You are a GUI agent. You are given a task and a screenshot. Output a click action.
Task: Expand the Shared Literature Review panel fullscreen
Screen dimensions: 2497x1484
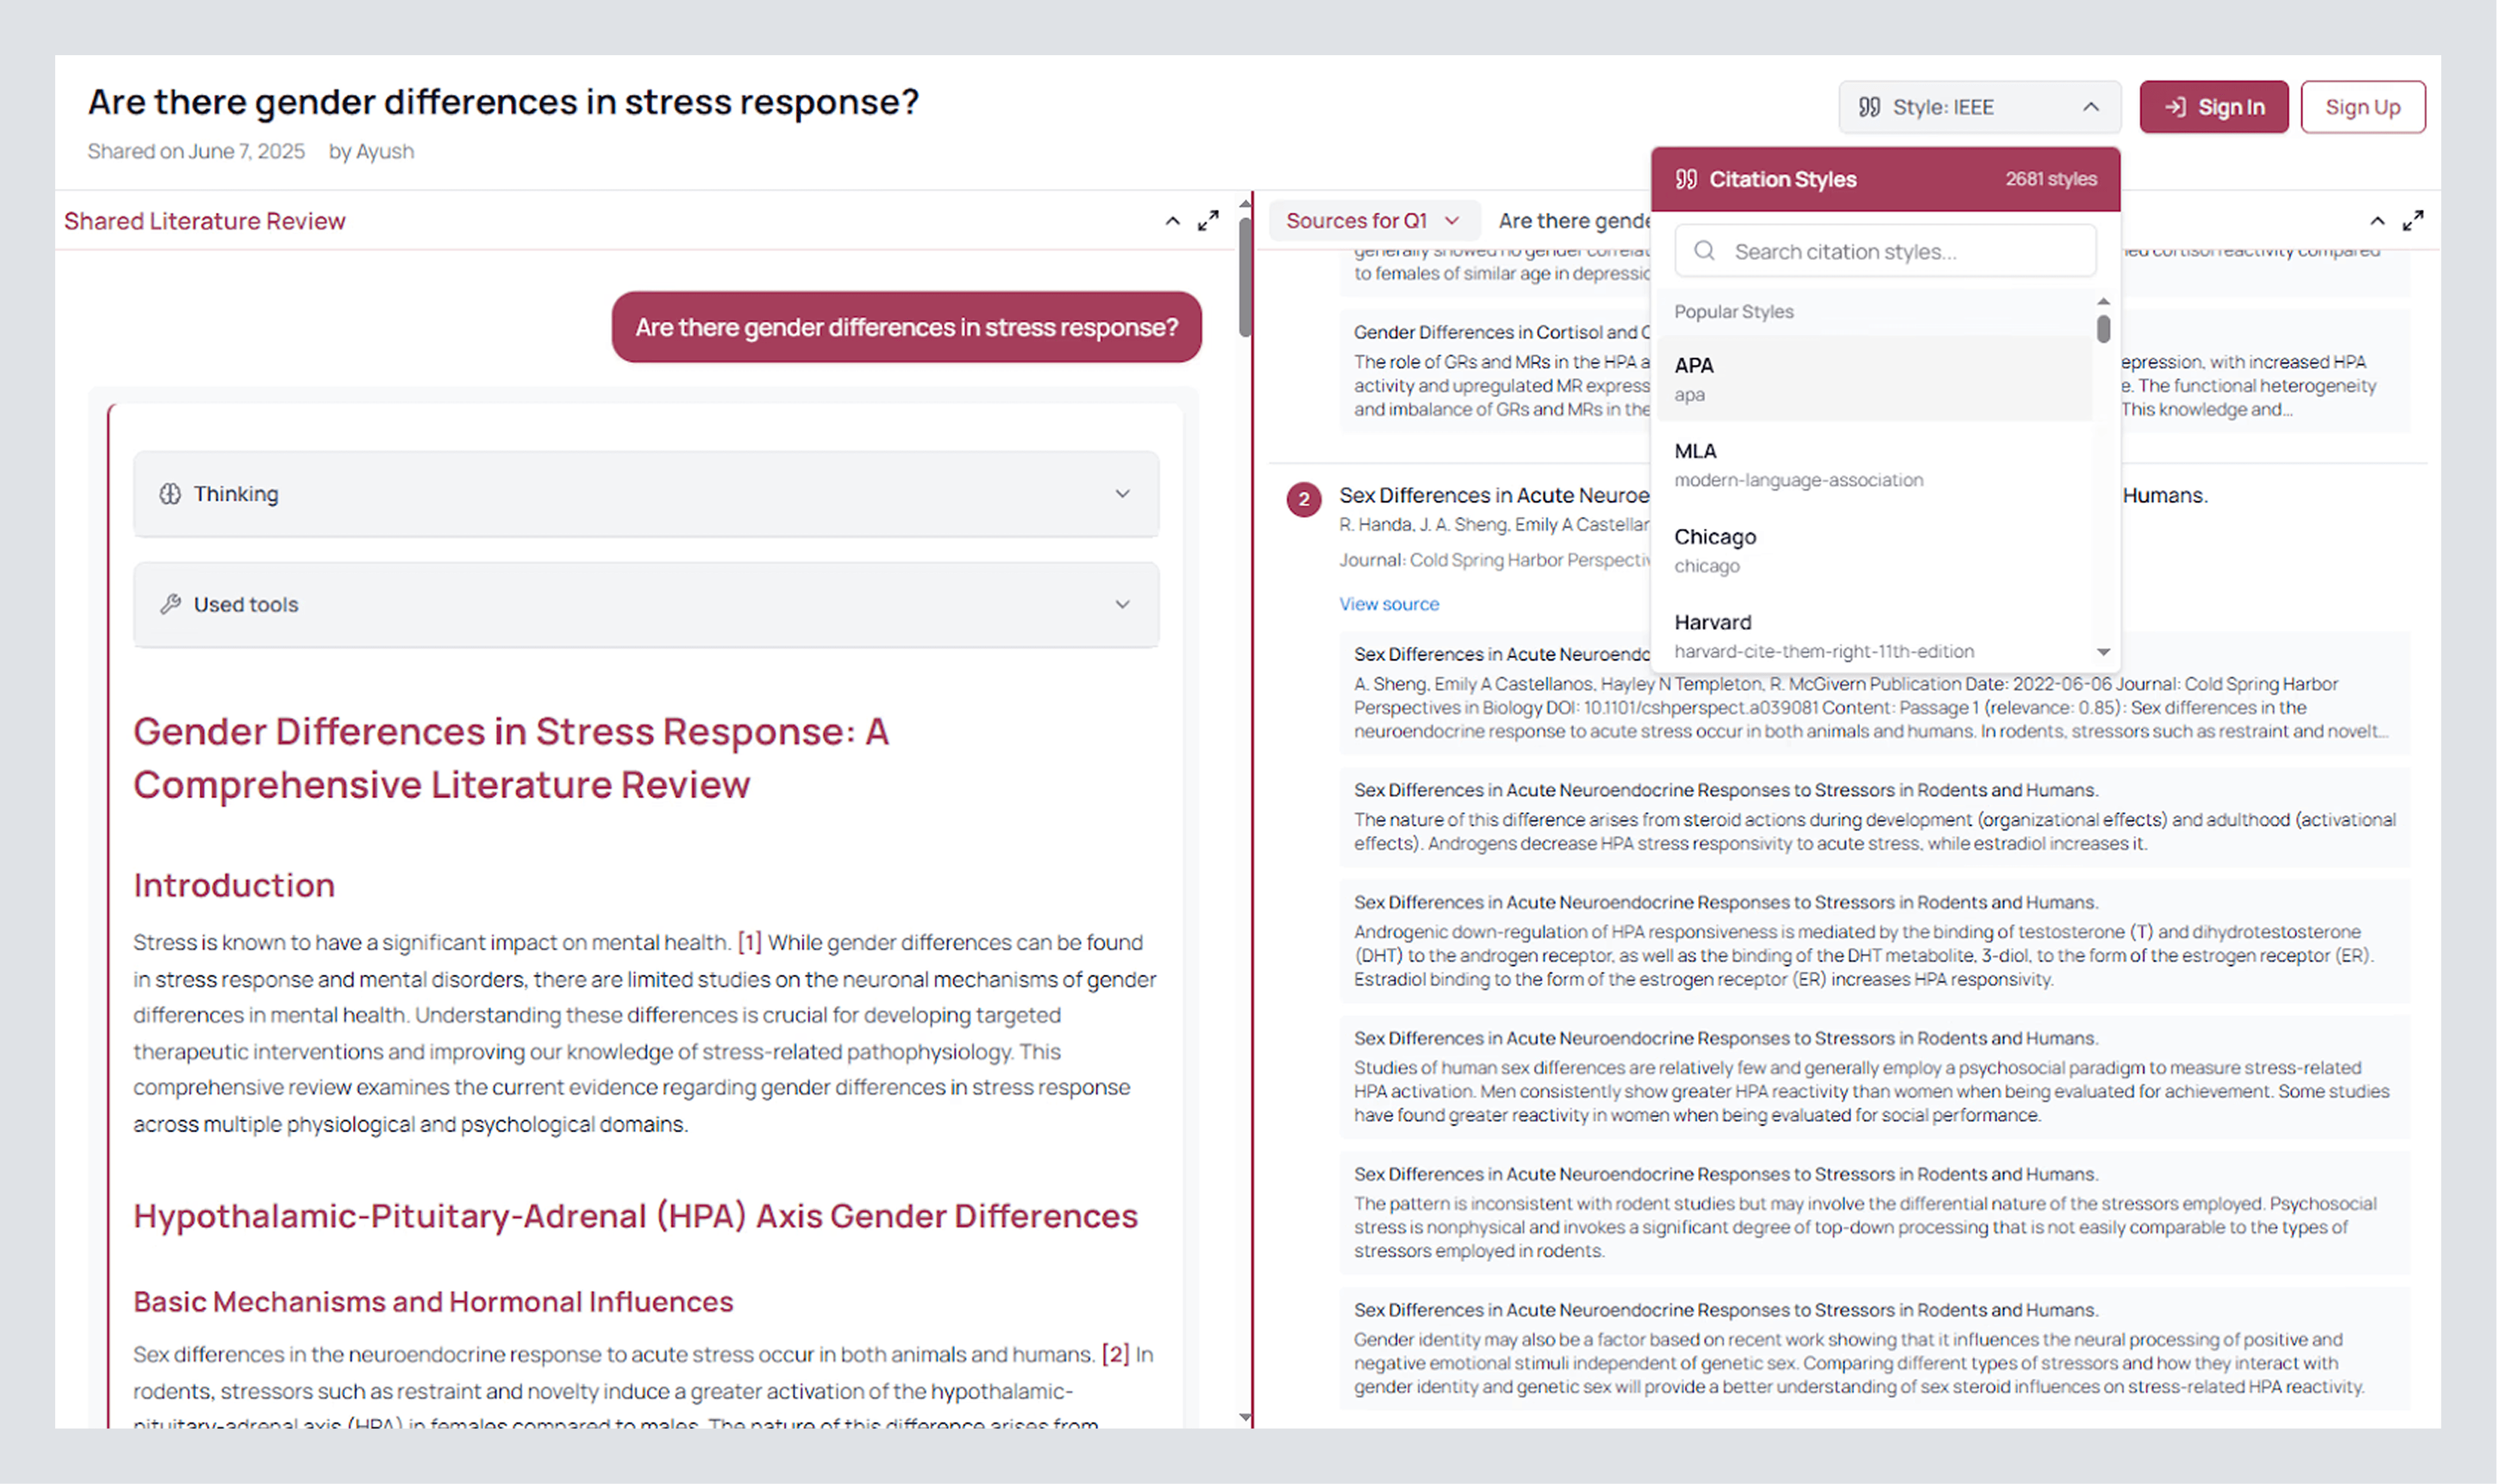(1208, 221)
